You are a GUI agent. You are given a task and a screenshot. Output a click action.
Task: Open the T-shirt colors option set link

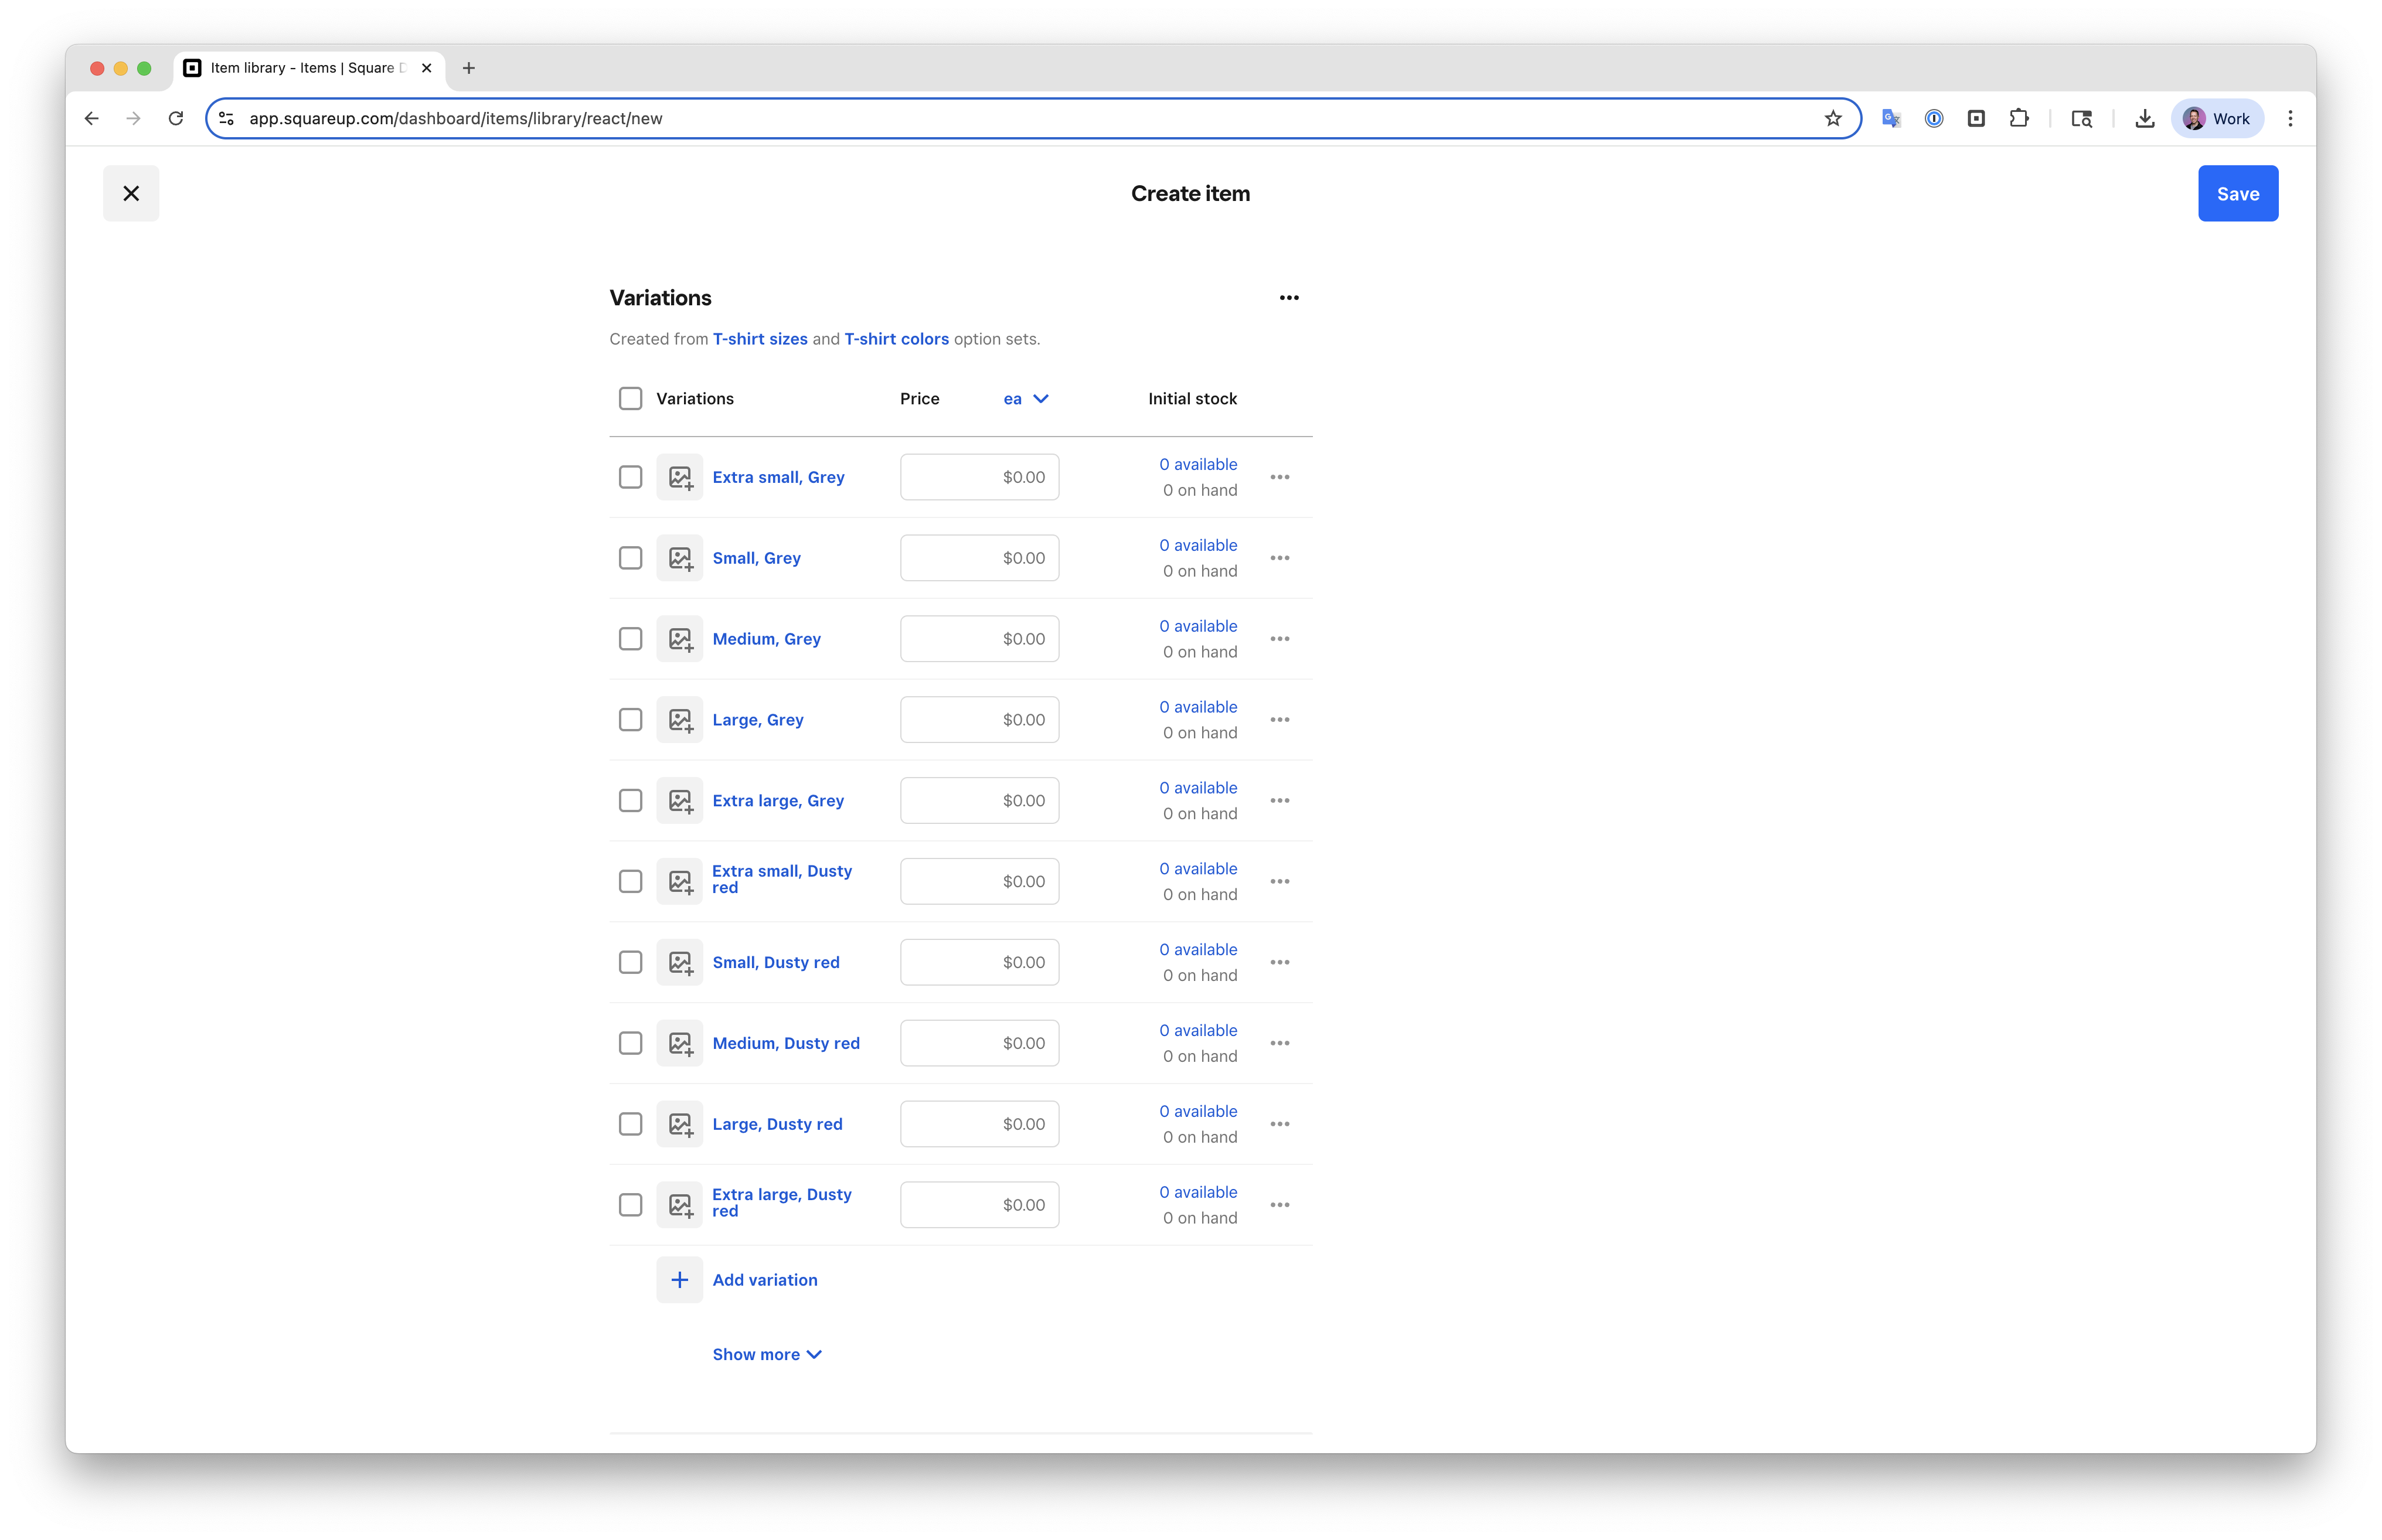(x=896, y=339)
